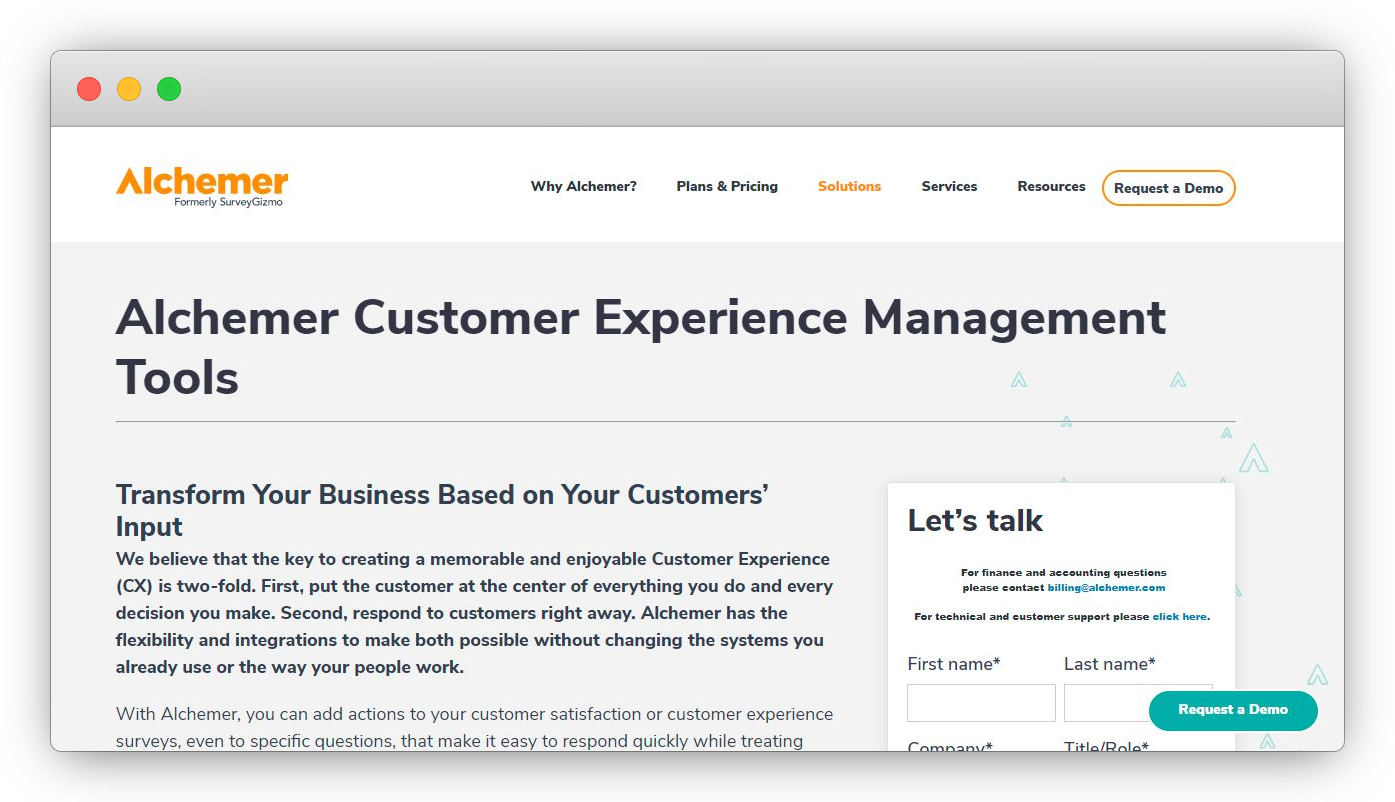This screenshot has width=1395, height=802.
Task: Click the 'First name*' label
Action: pyautogui.click(x=954, y=664)
